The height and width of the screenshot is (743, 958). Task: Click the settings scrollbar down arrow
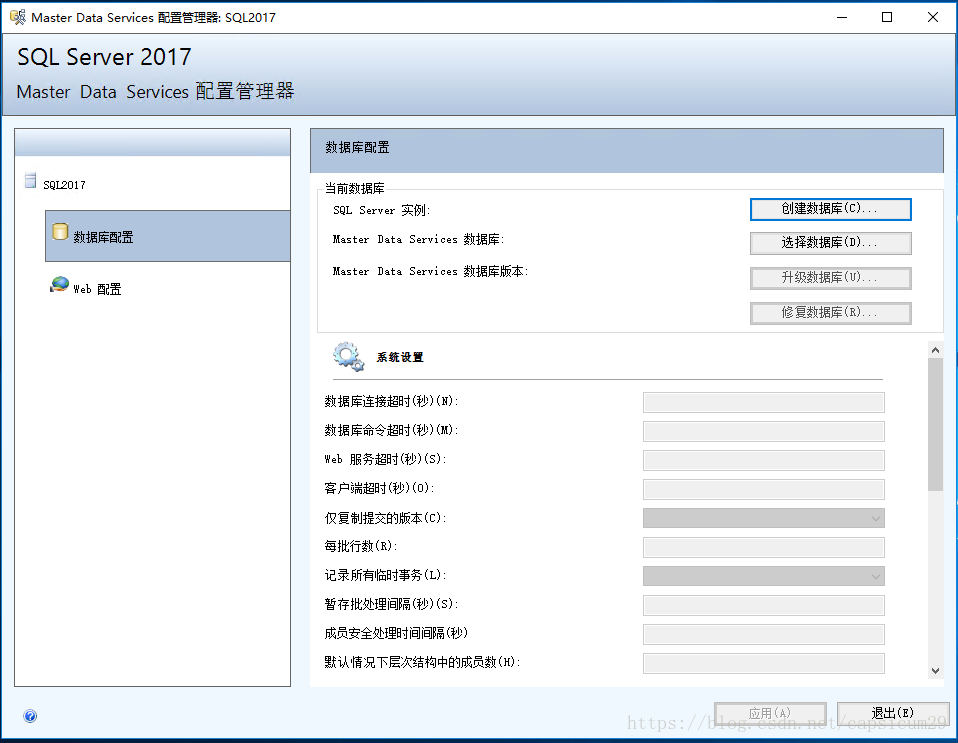[x=935, y=671]
